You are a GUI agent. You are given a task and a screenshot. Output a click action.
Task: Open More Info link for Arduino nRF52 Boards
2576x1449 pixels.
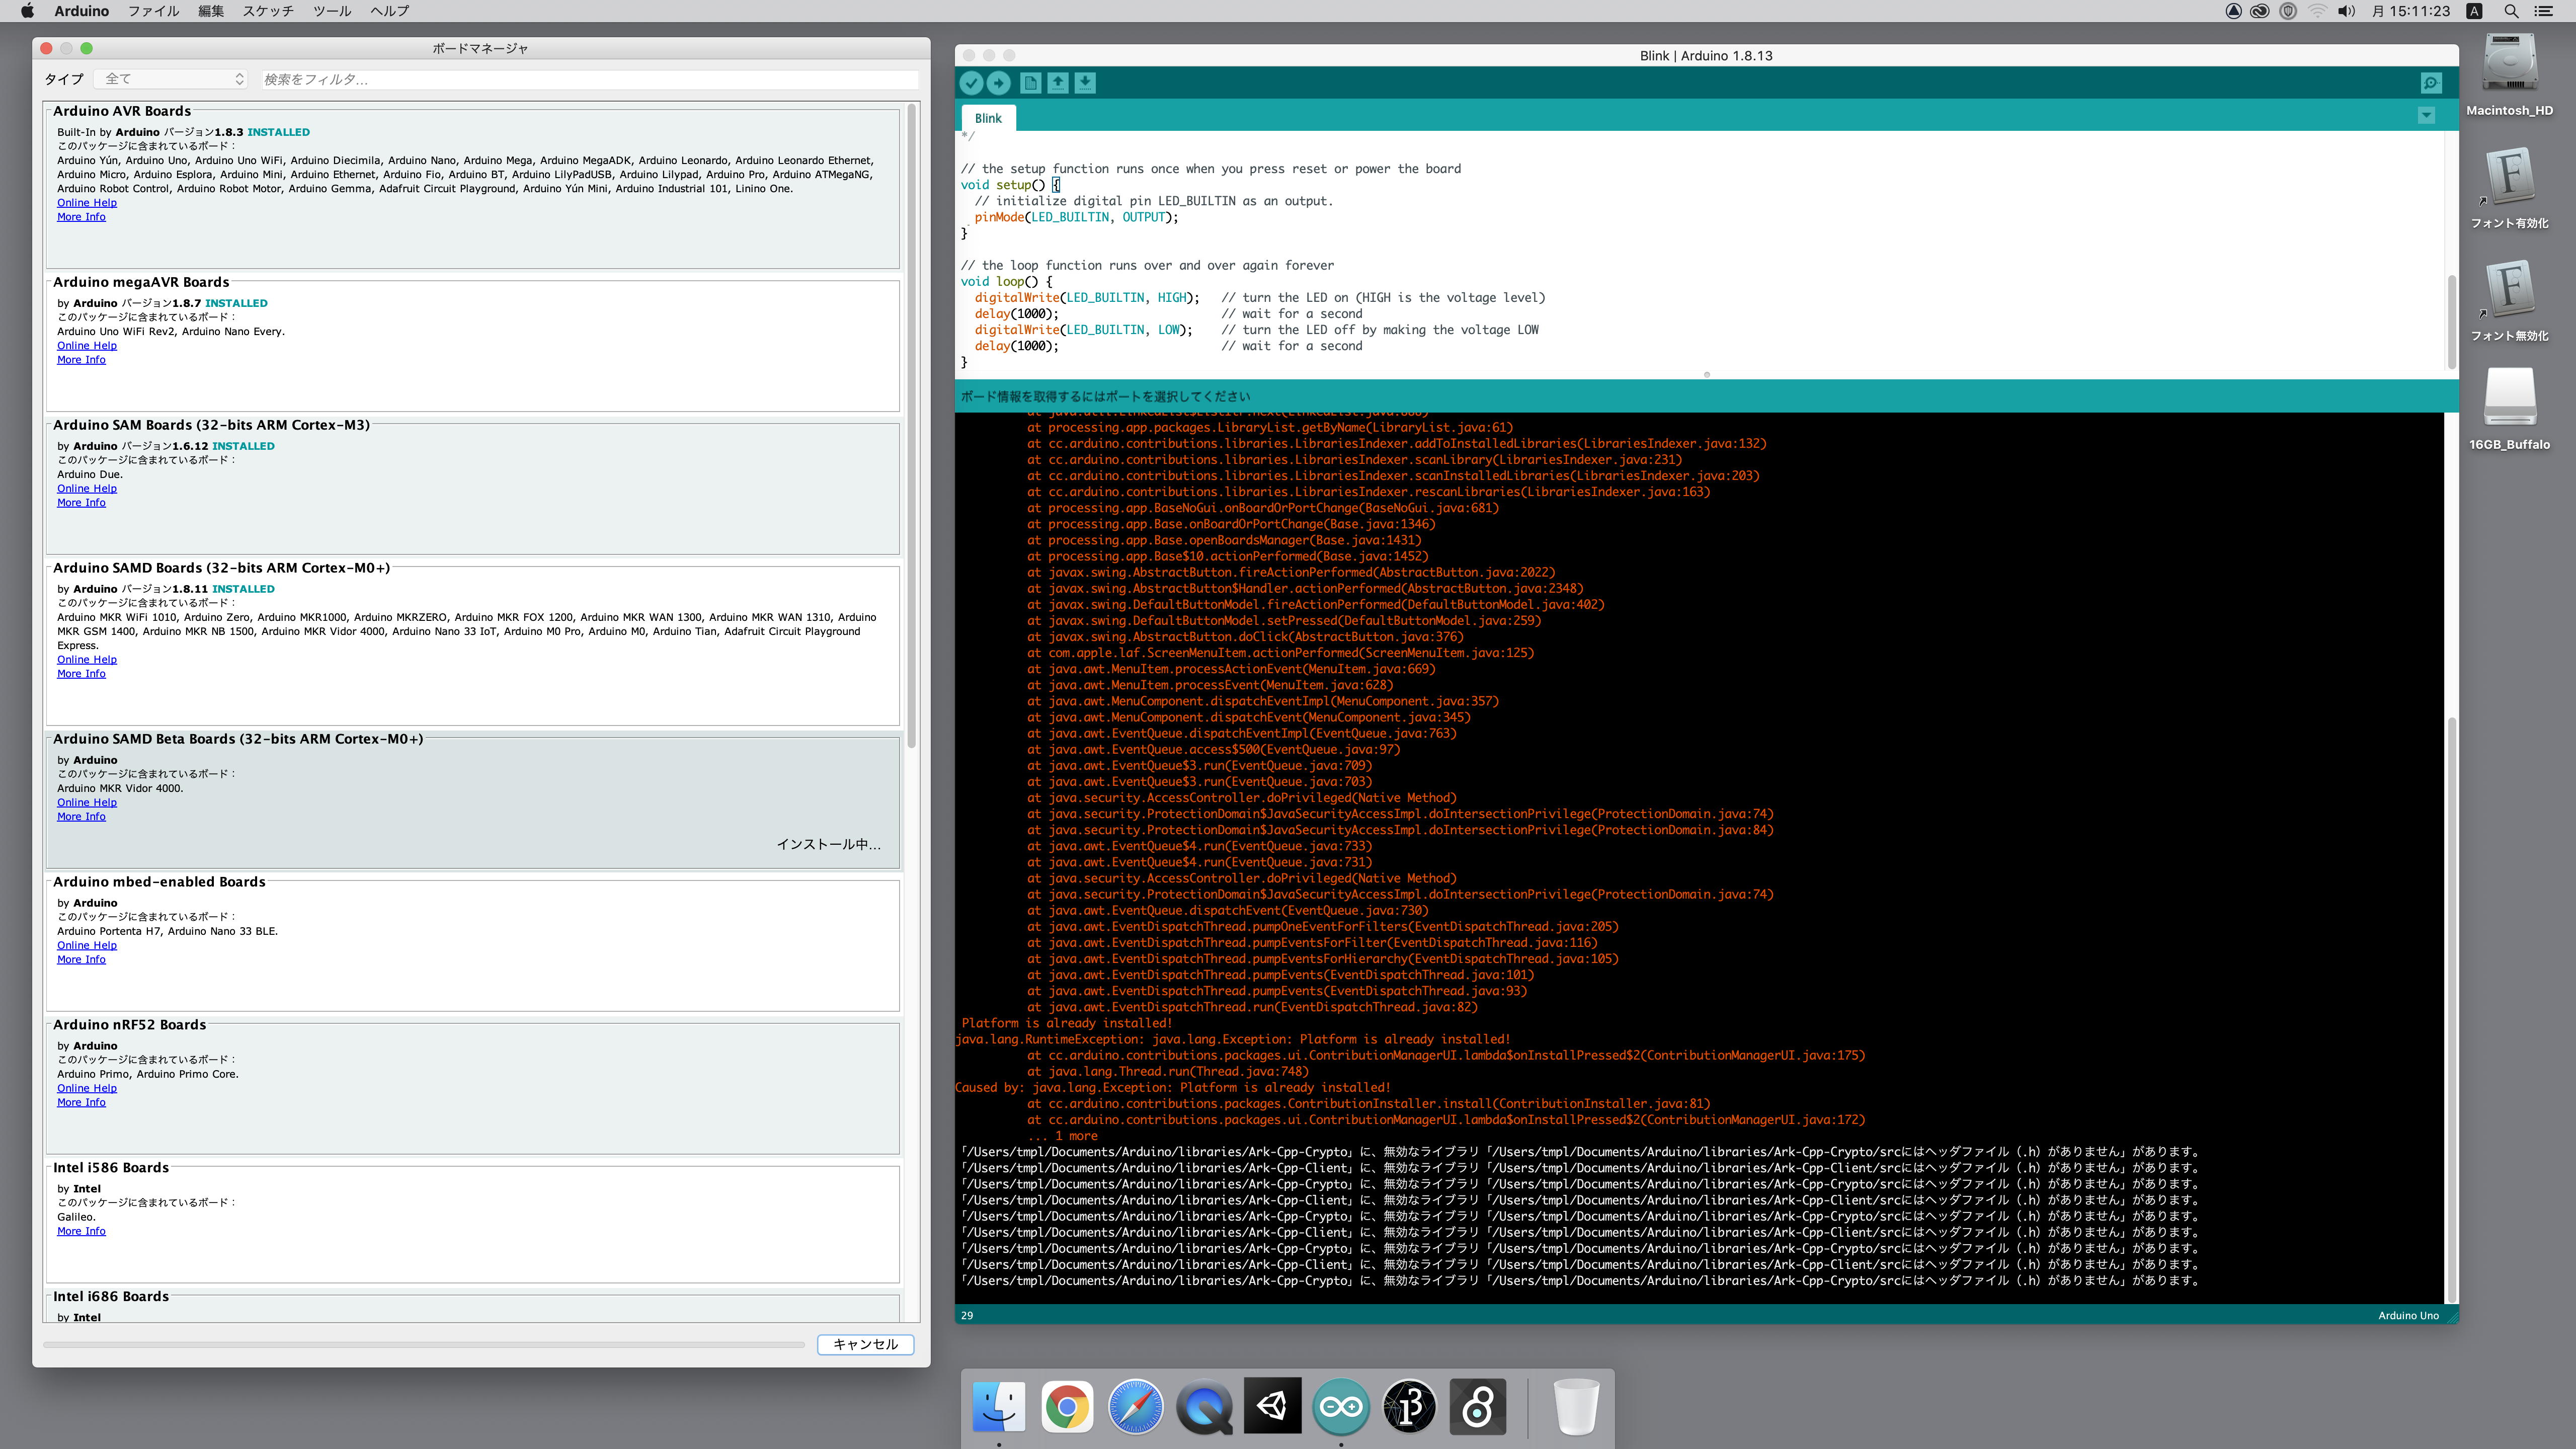pyautogui.click(x=81, y=1102)
